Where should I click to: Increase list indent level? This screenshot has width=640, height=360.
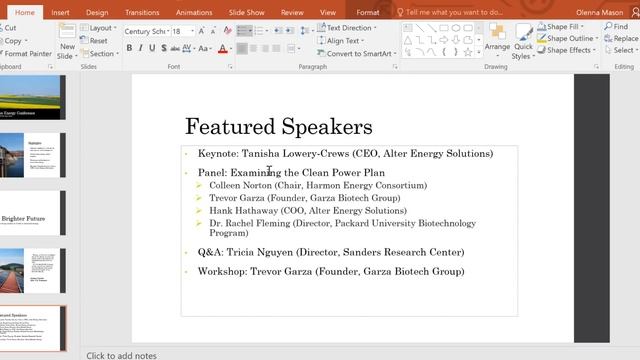[x=289, y=31]
